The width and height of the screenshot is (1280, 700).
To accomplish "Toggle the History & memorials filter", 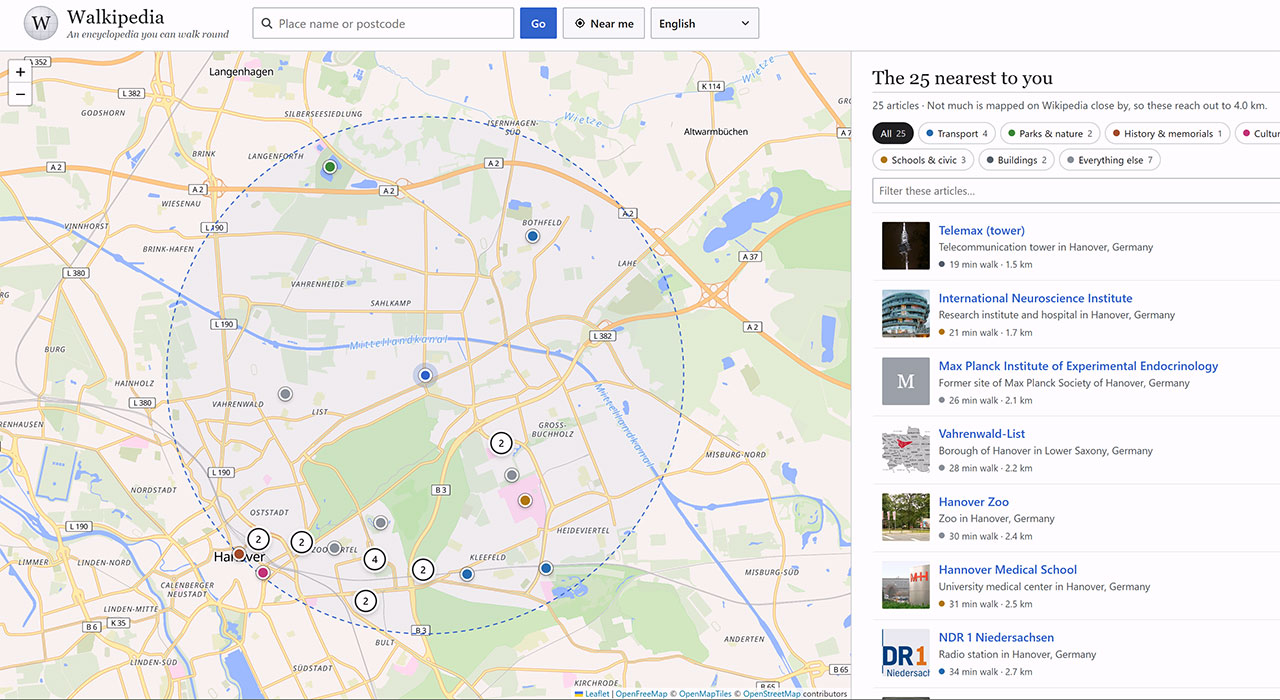I will pyautogui.click(x=1168, y=134).
